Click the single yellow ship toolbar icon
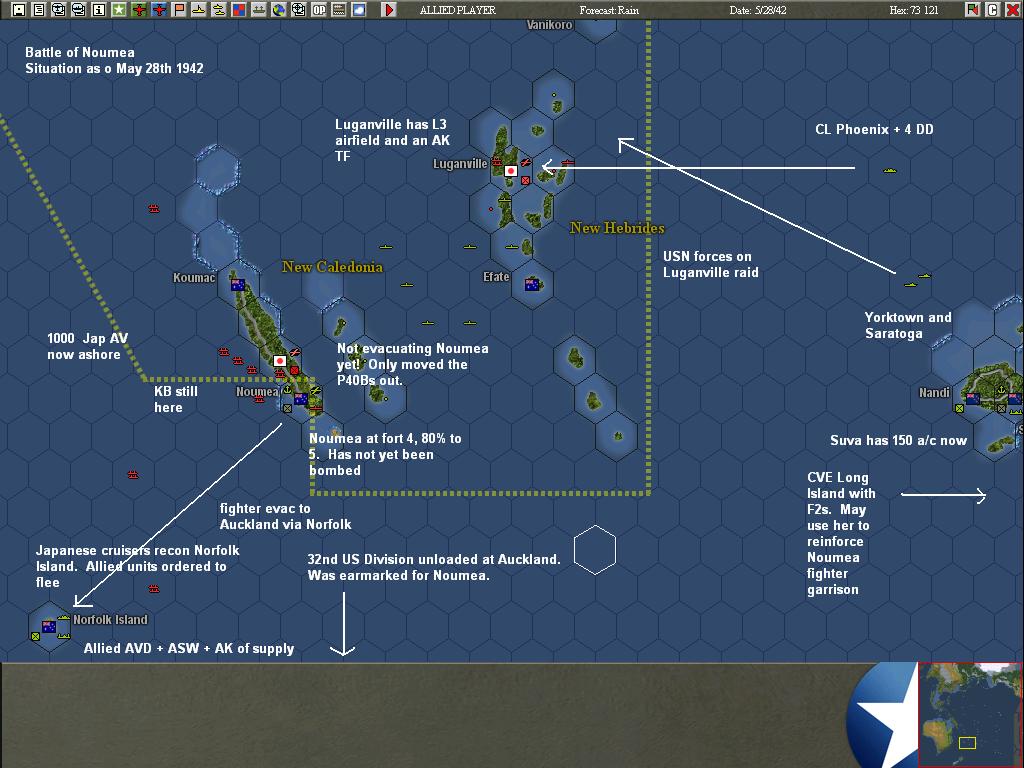 [199, 10]
